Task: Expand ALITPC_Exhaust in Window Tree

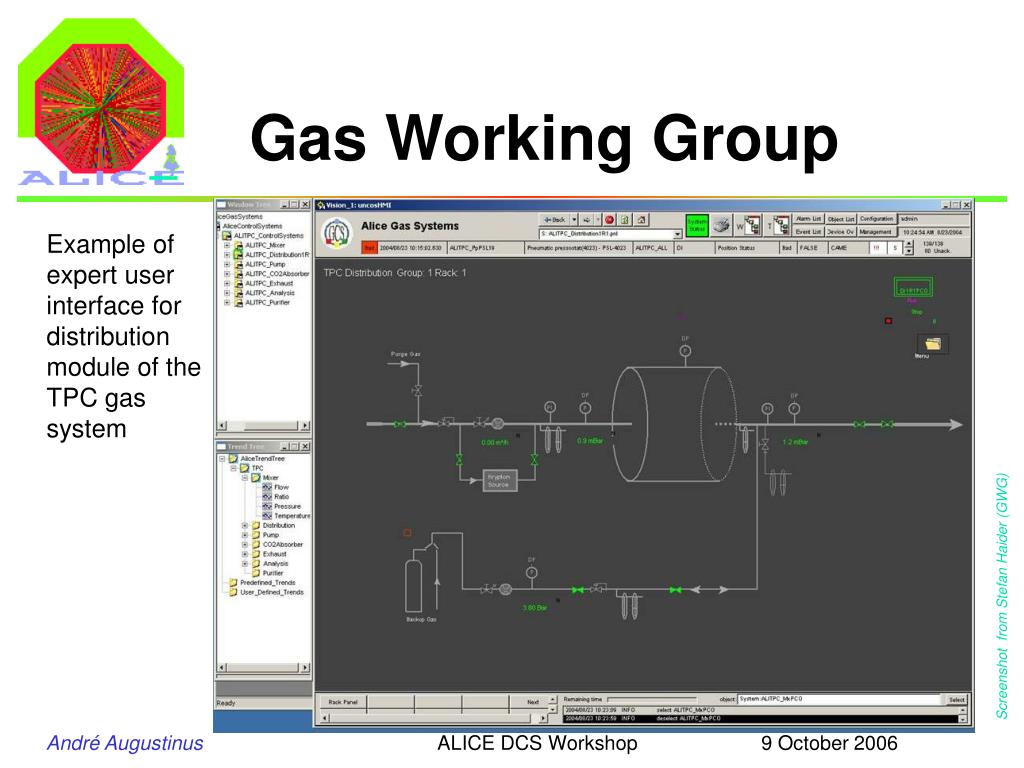Action: pos(227,283)
